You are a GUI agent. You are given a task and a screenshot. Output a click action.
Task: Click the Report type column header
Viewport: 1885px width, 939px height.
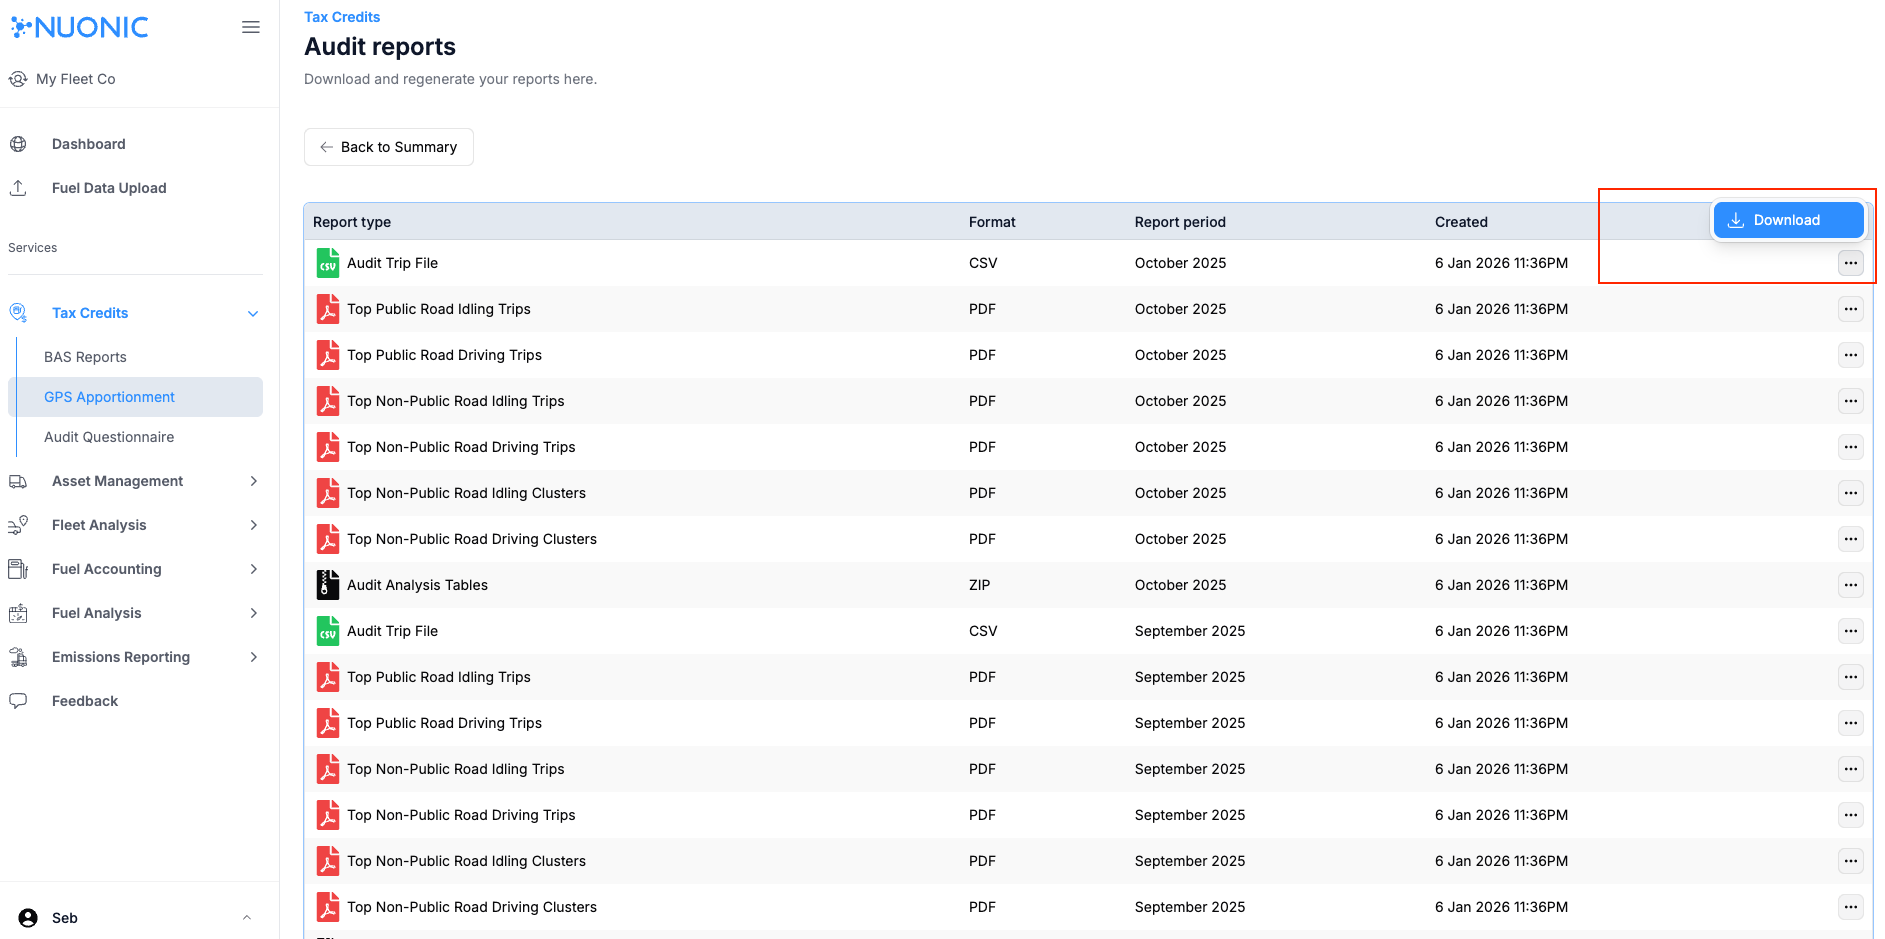point(352,222)
